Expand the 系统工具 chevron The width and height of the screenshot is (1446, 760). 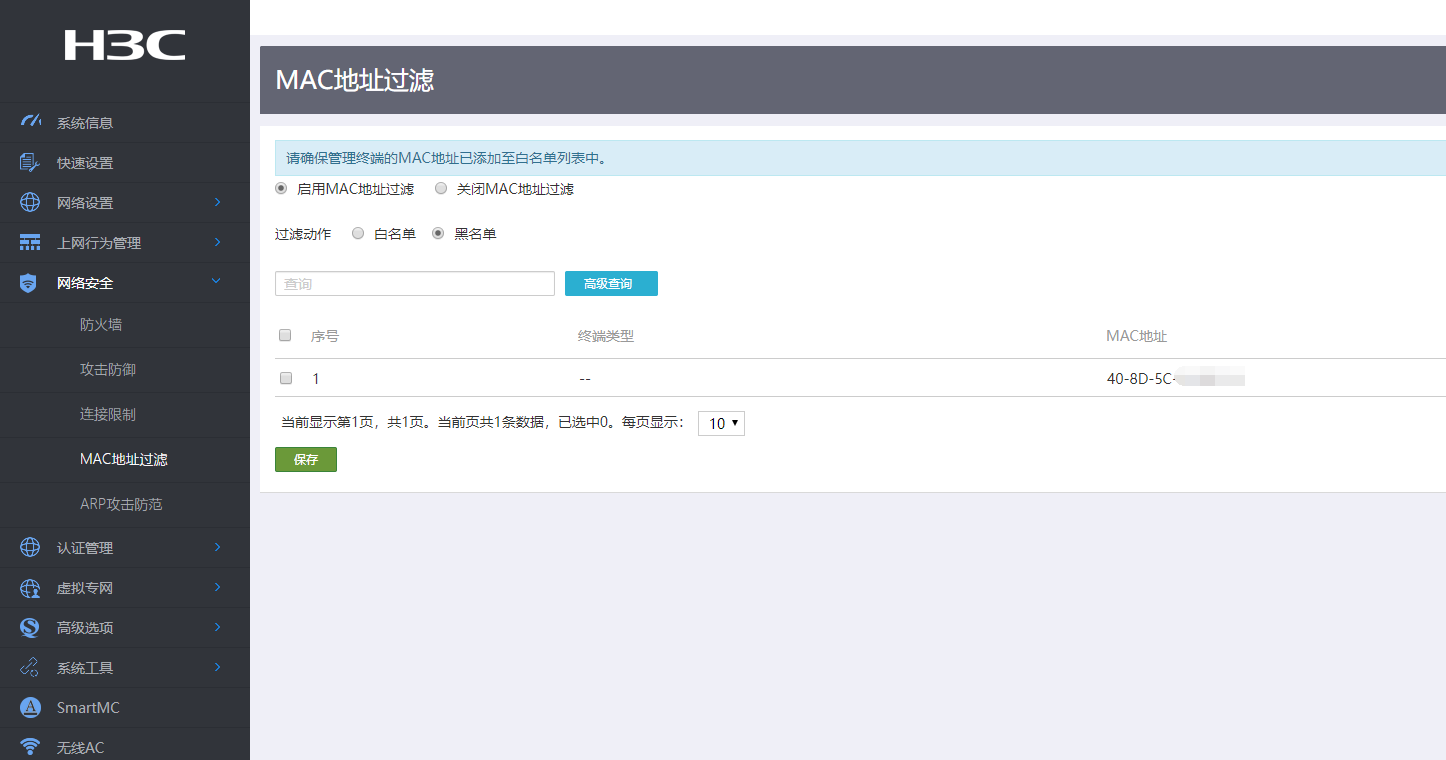point(217,668)
